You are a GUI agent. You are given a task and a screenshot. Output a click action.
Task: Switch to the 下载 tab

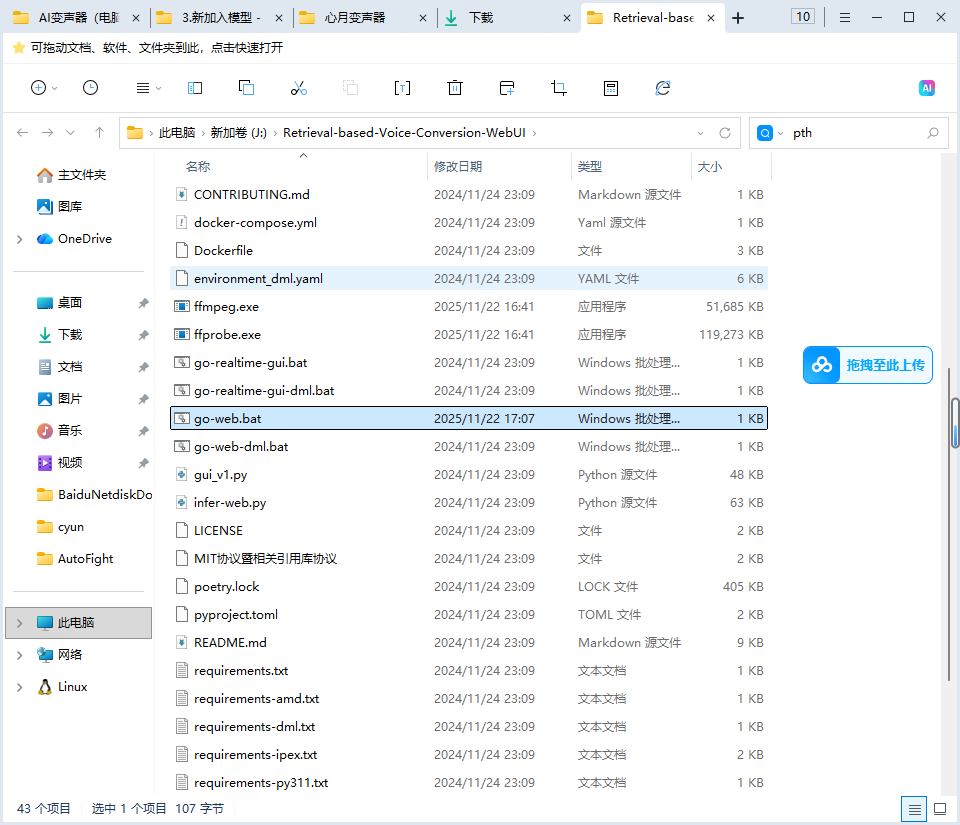[508, 18]
